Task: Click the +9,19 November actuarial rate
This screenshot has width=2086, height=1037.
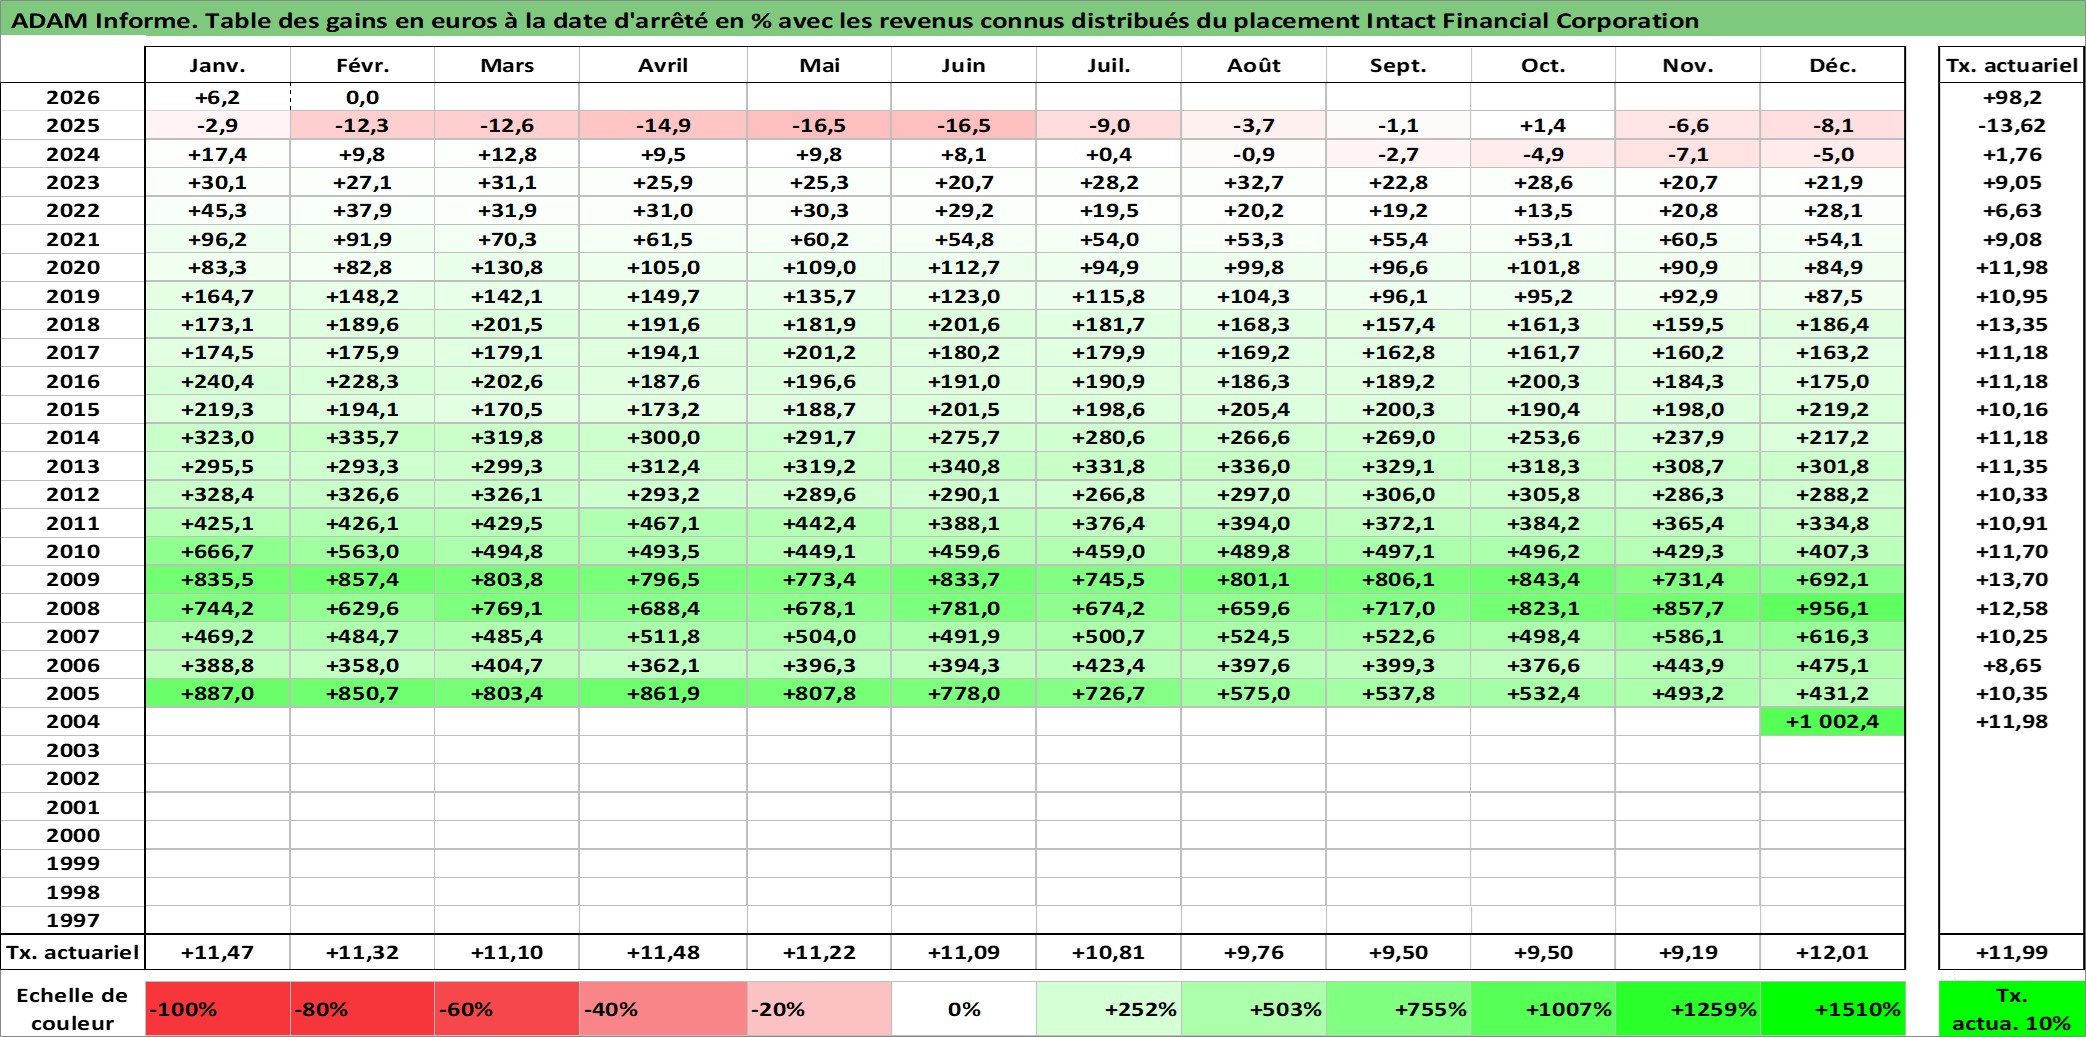Action: tap(1688, 952)
